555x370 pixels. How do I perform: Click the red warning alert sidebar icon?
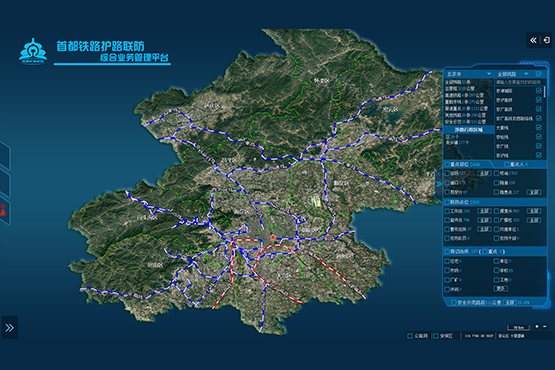click(x=3, y=210)
